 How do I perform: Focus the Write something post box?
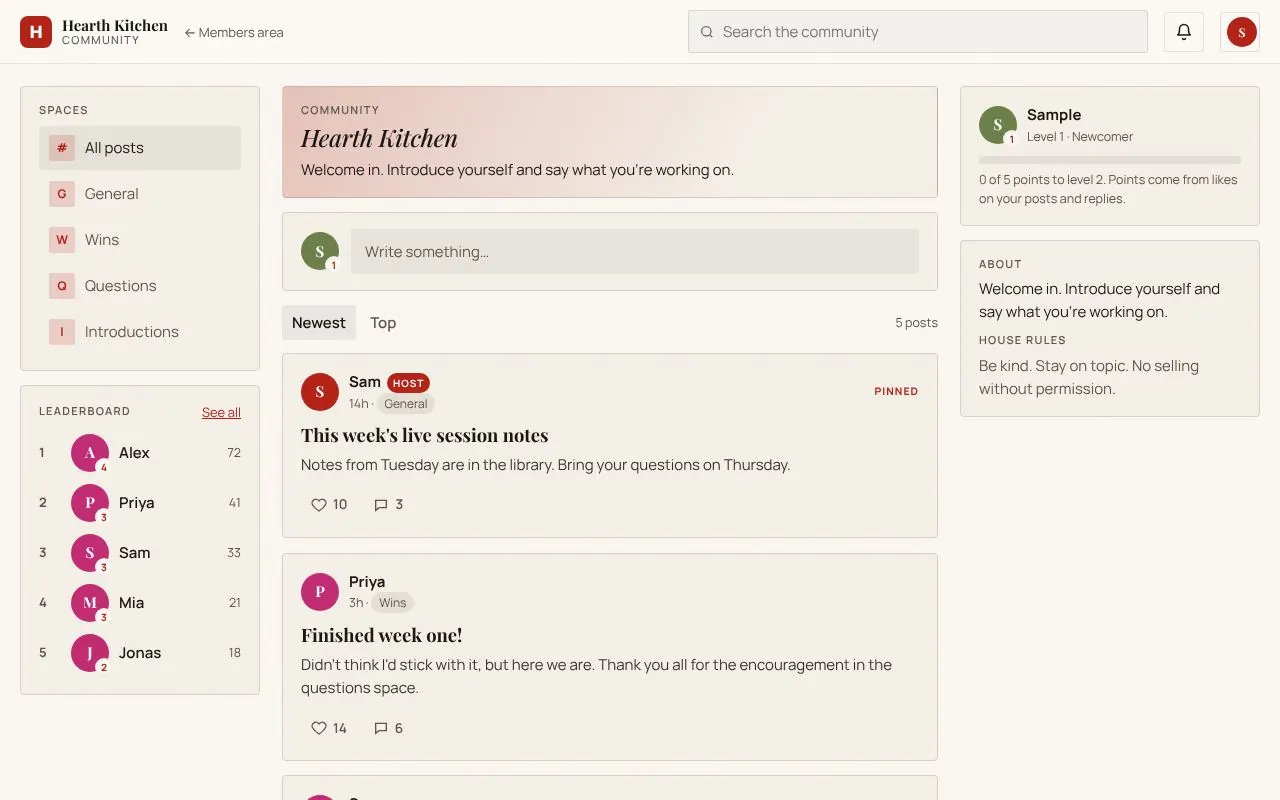point(635,252)
